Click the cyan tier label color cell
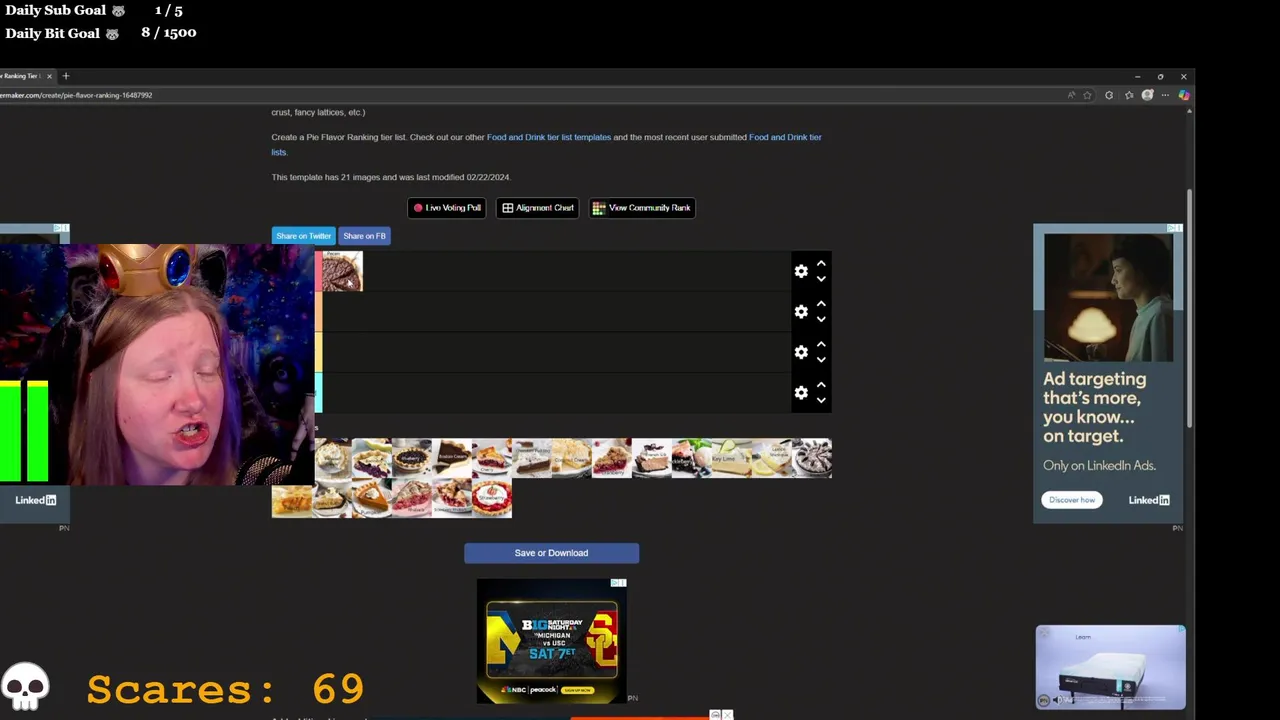Viewport: 1280px width, 720px height. (318, 393)
